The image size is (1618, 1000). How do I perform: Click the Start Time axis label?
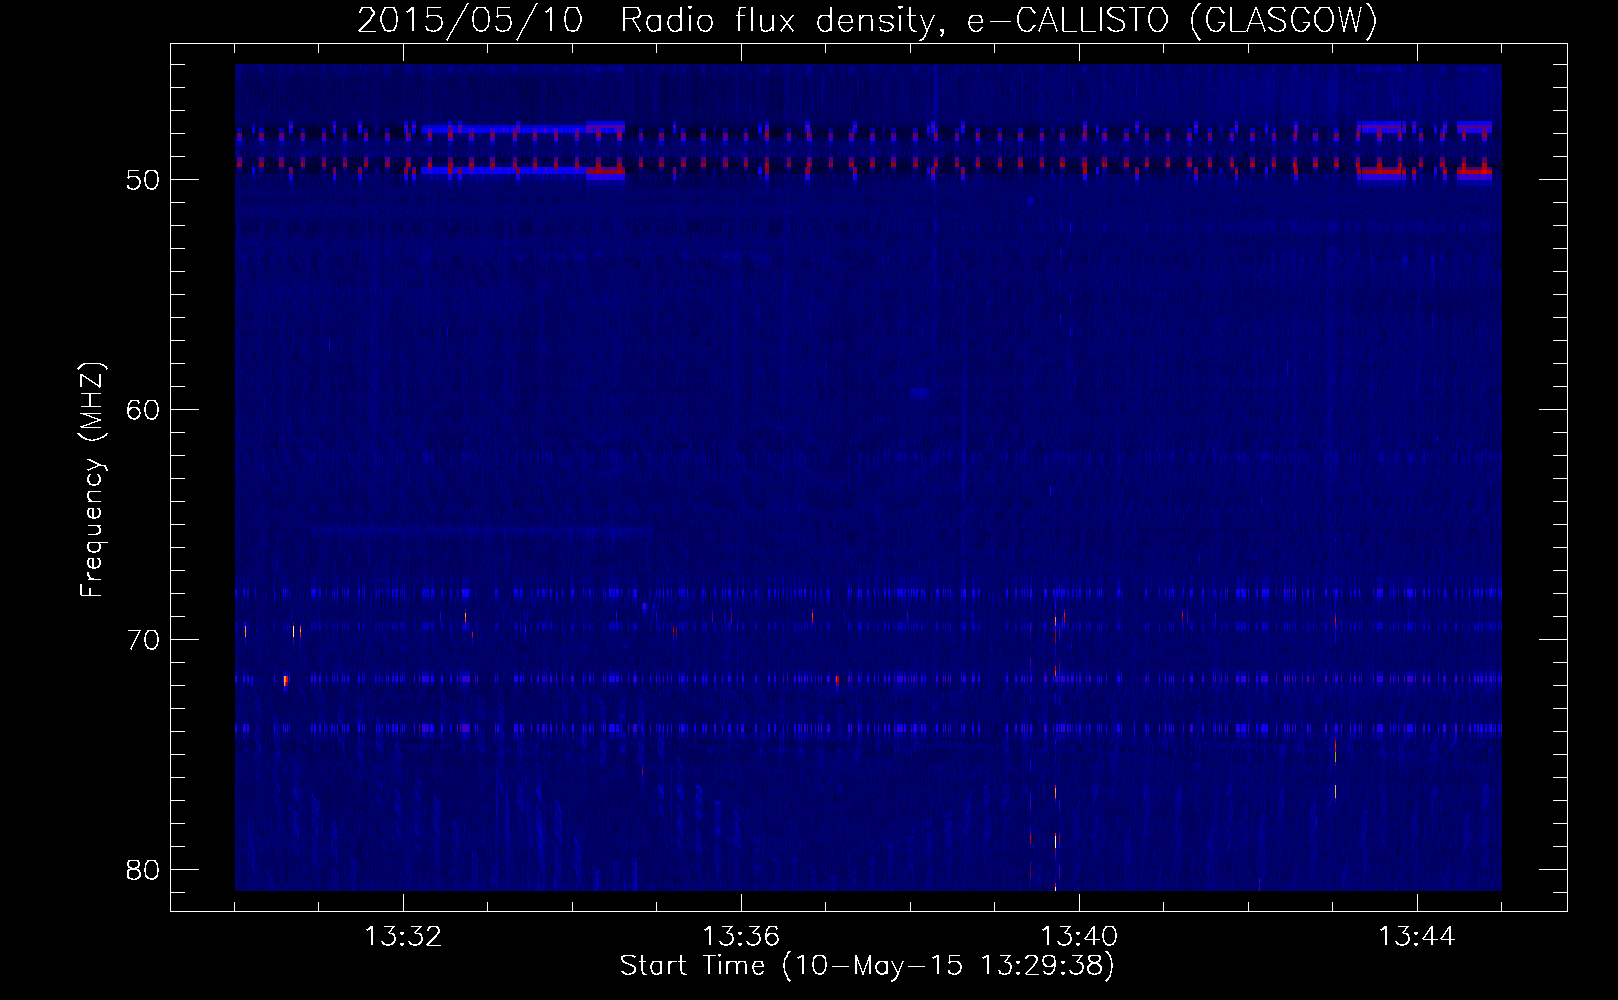[867, 965]
